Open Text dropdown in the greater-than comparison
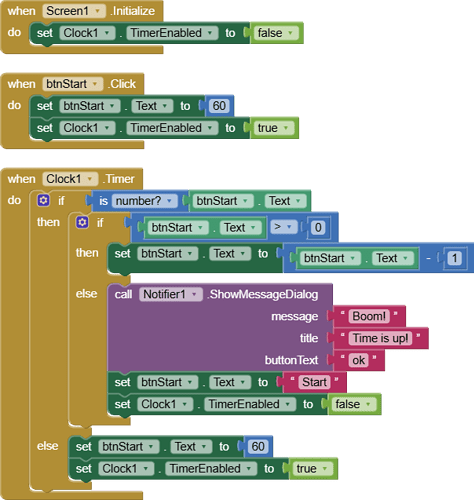 pos(240,228)
